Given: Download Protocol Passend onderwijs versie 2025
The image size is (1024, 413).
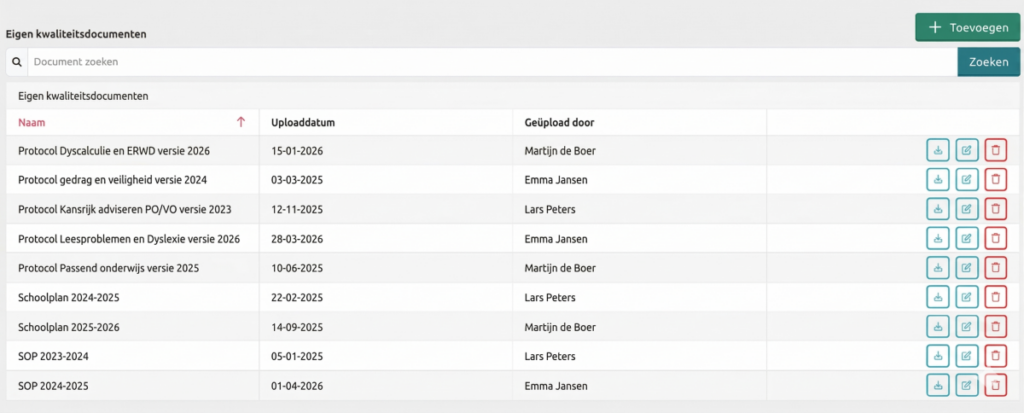Looking at the screenshot, I should click(x=938, y=268).
